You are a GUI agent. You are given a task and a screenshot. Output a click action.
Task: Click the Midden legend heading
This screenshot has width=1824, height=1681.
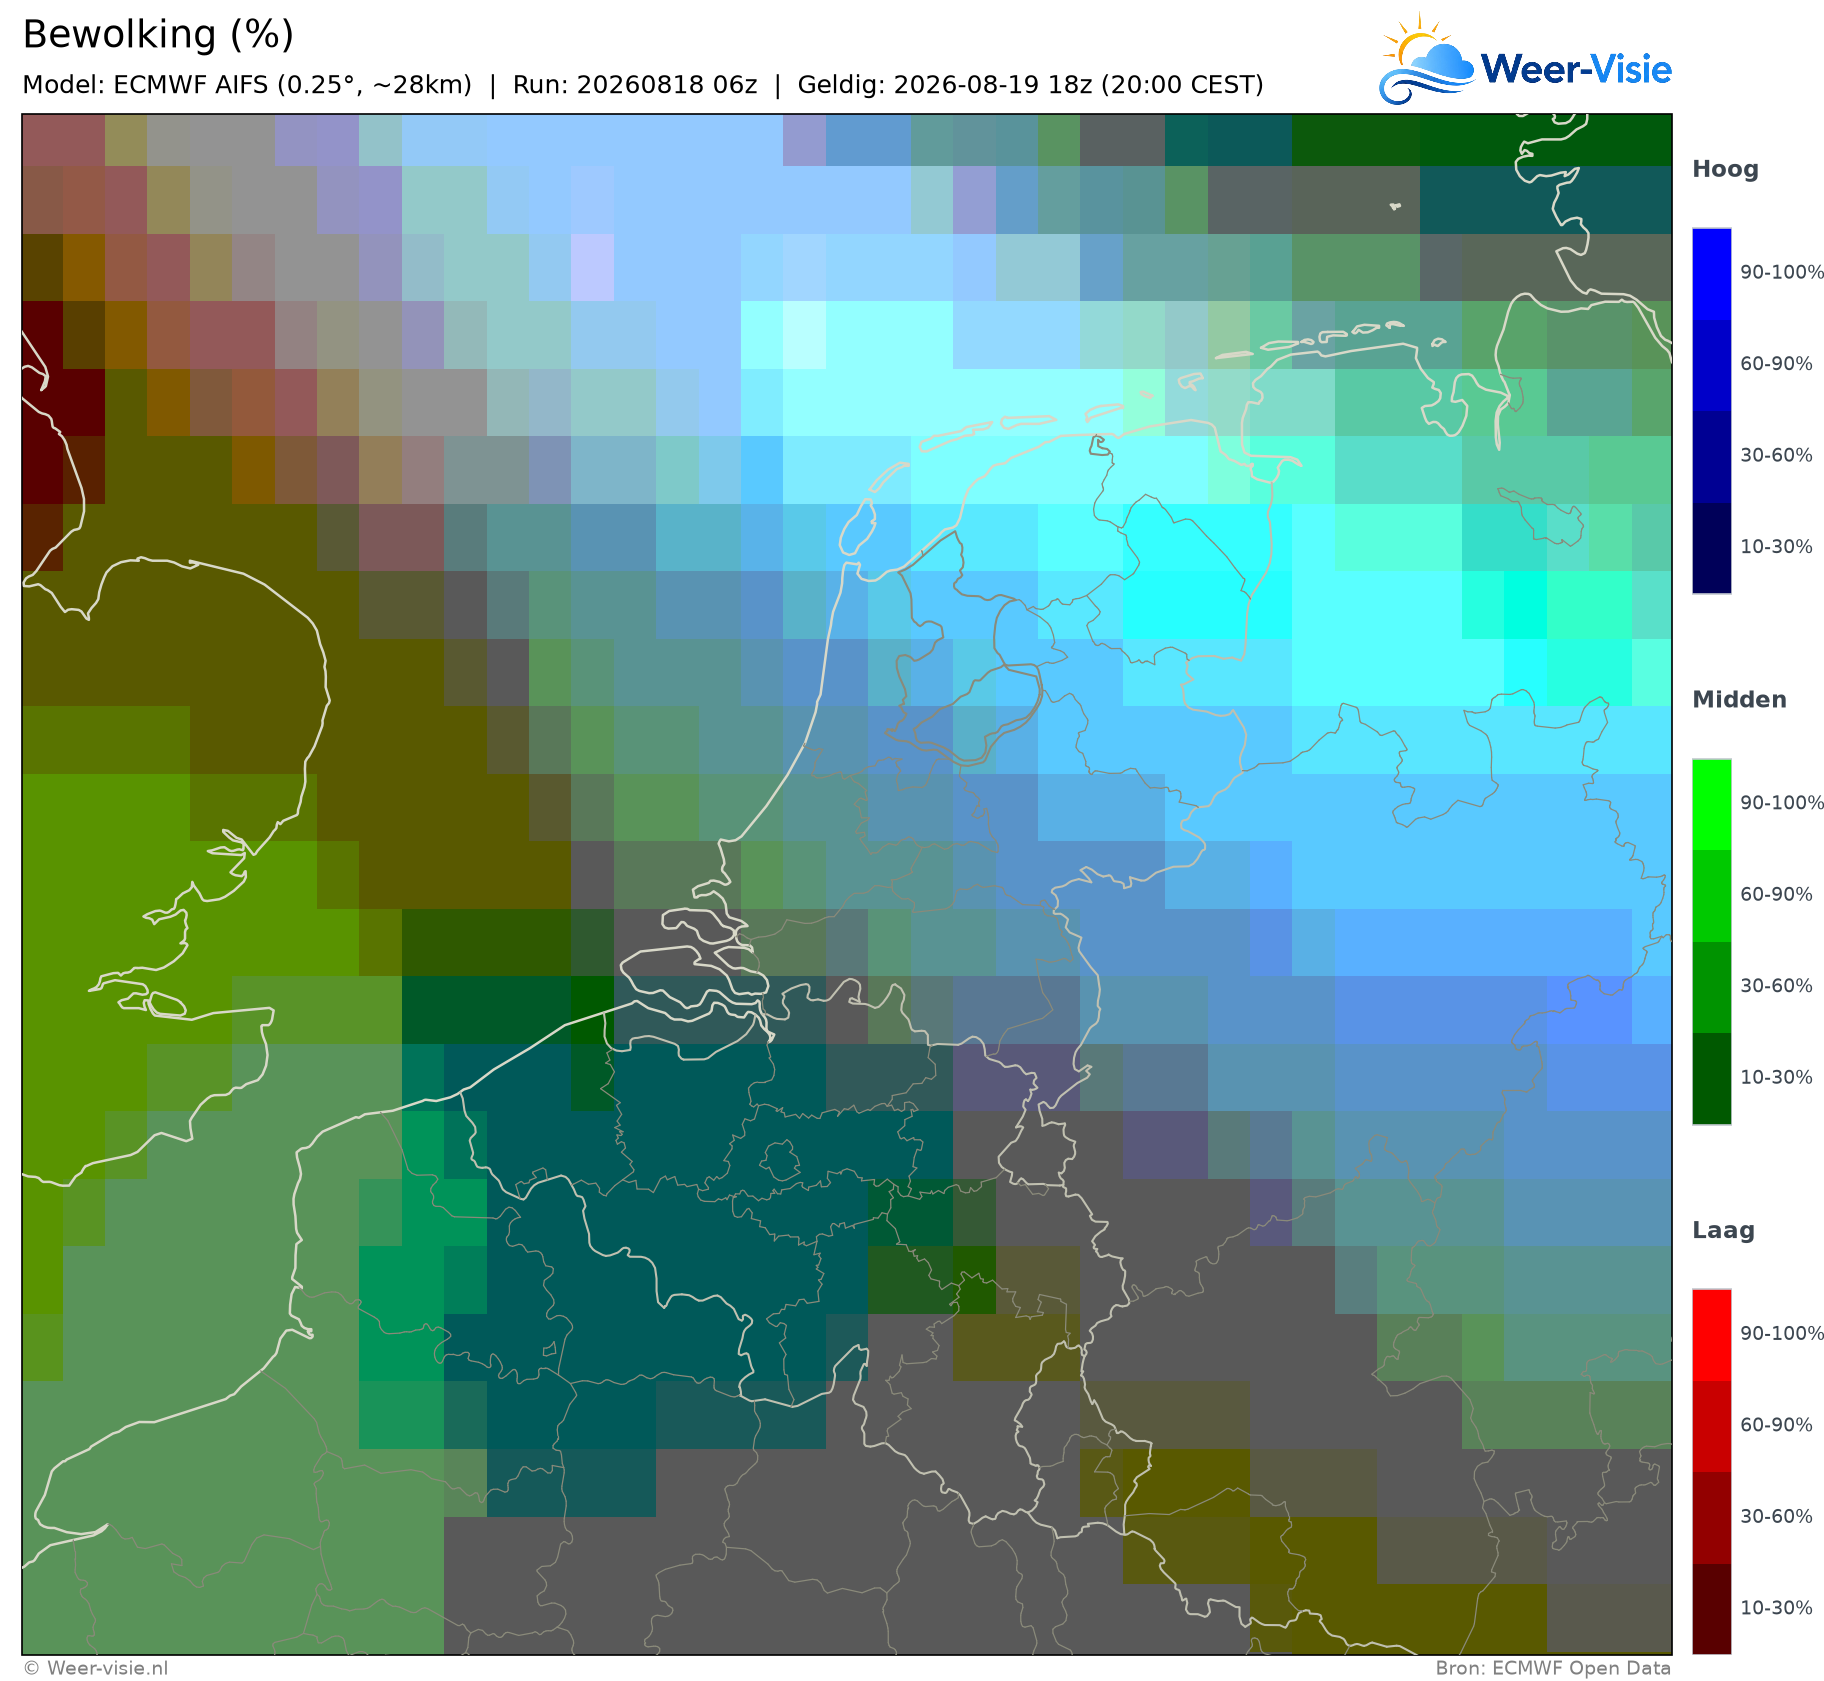(x=1739, y=700)
